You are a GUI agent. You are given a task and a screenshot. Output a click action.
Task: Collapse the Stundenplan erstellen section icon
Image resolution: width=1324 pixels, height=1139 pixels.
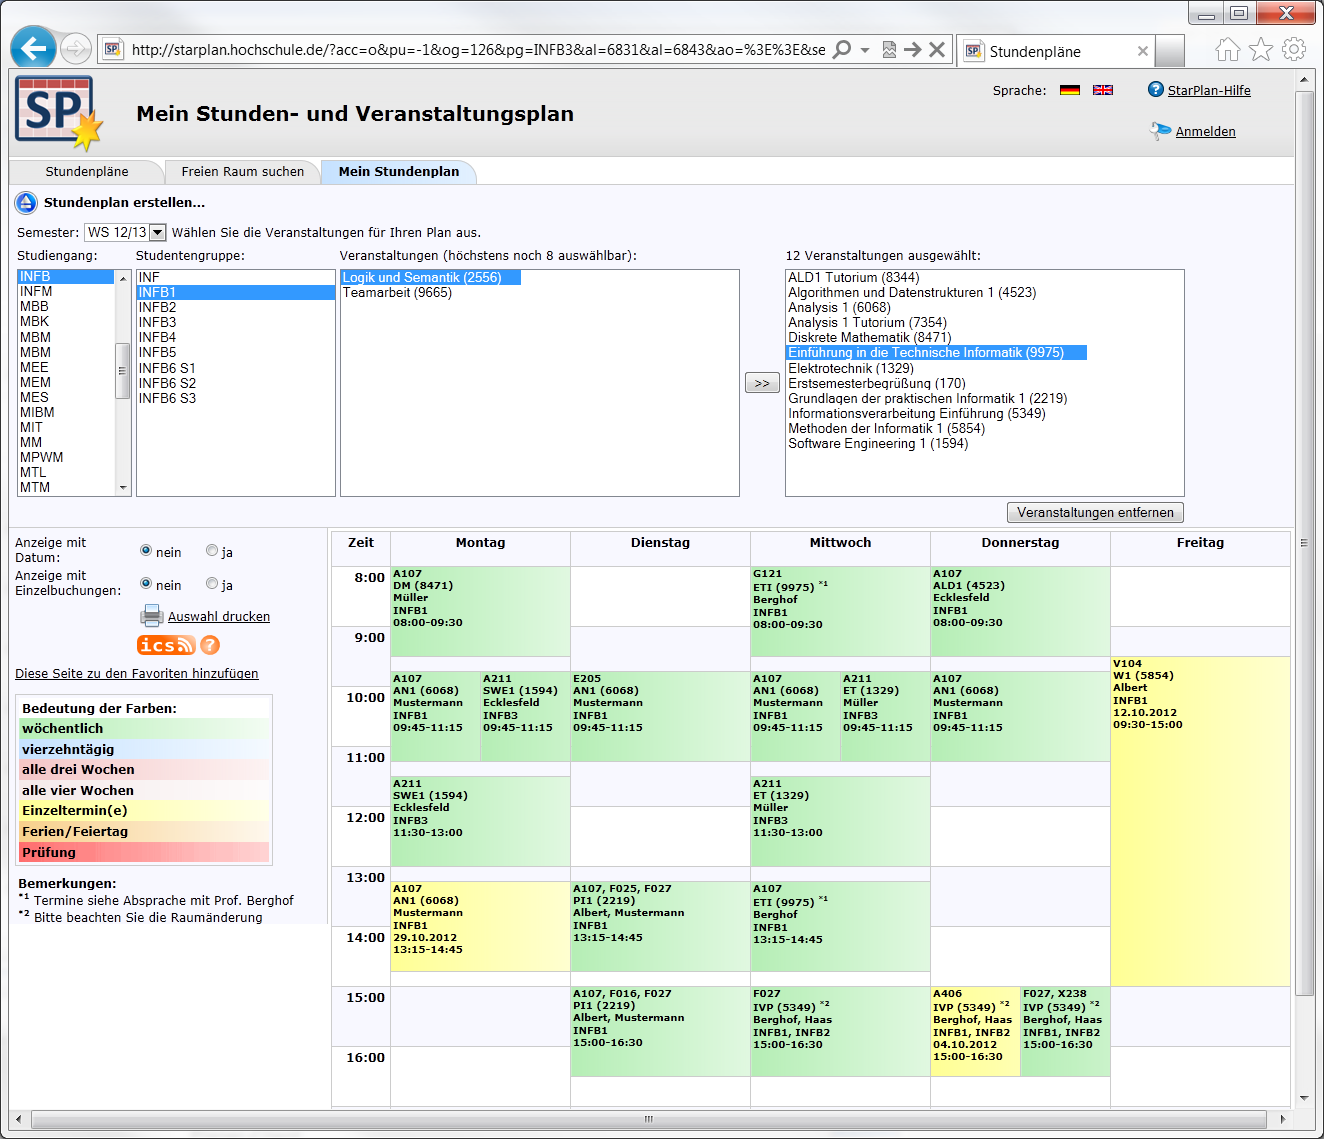[26, 203]
